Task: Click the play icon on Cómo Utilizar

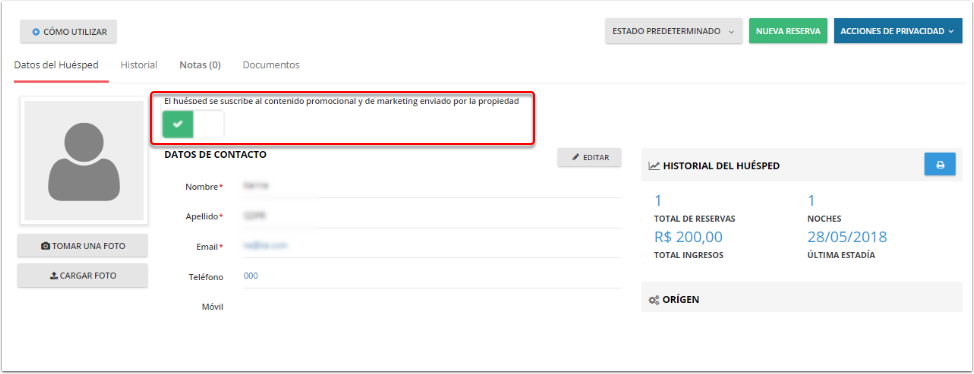Action: point(36,32)
